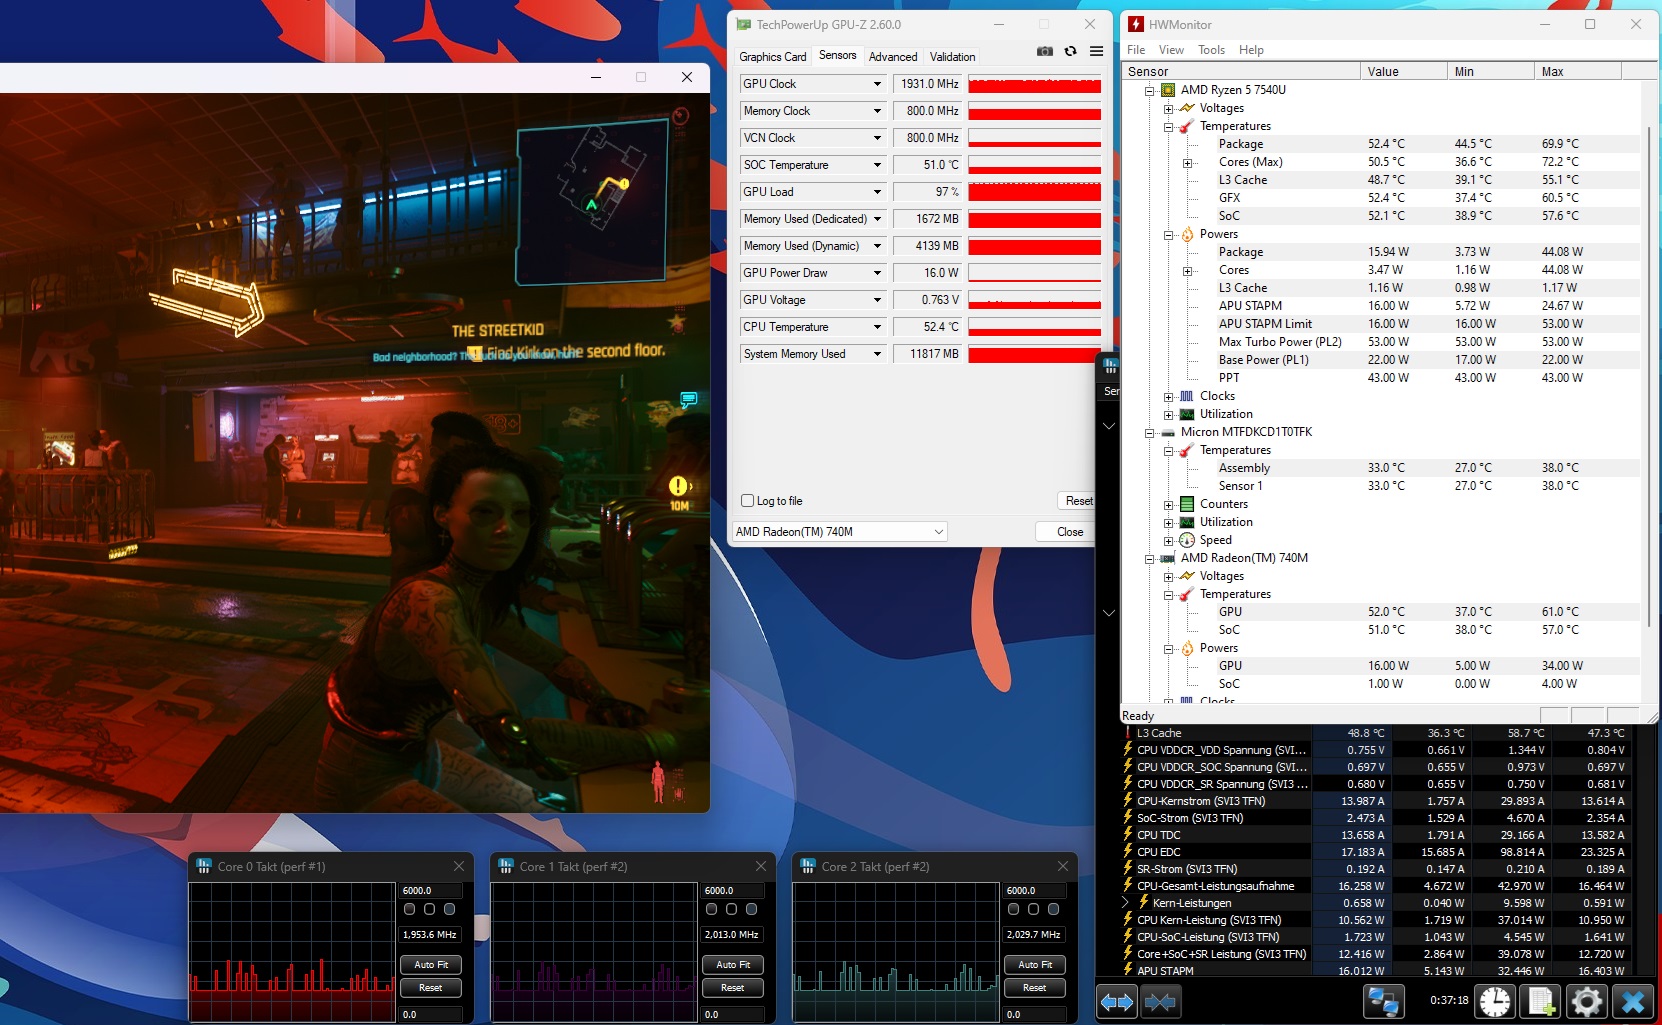
Task: Click the GPU-Z title bar app icon
Action: (743, 24)
